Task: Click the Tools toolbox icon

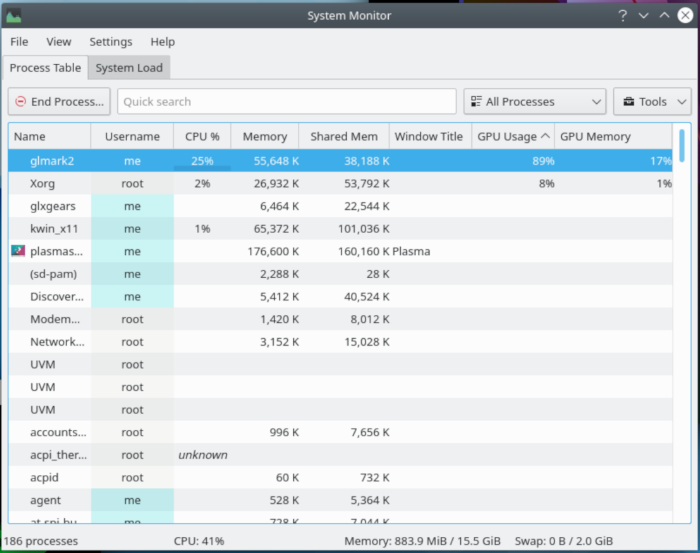Action: point(628,102)
